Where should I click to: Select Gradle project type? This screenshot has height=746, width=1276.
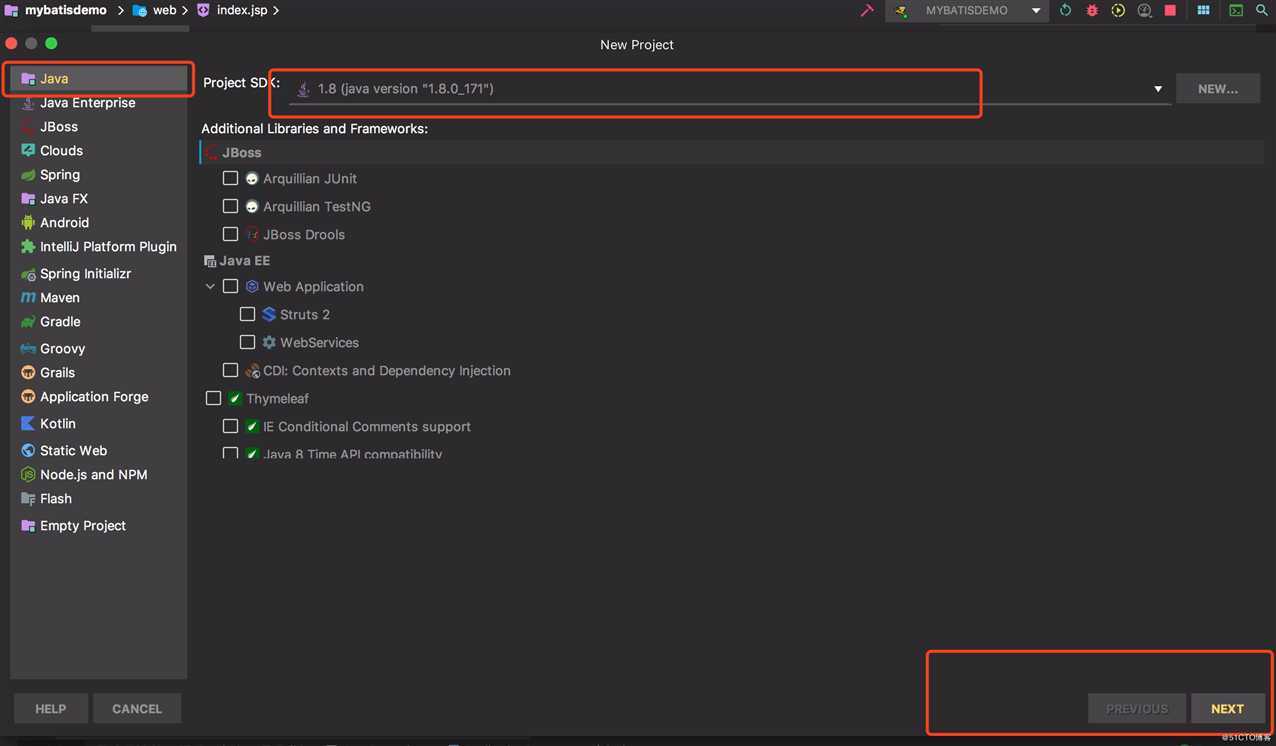pyautogui.click(x=98, y=321)
